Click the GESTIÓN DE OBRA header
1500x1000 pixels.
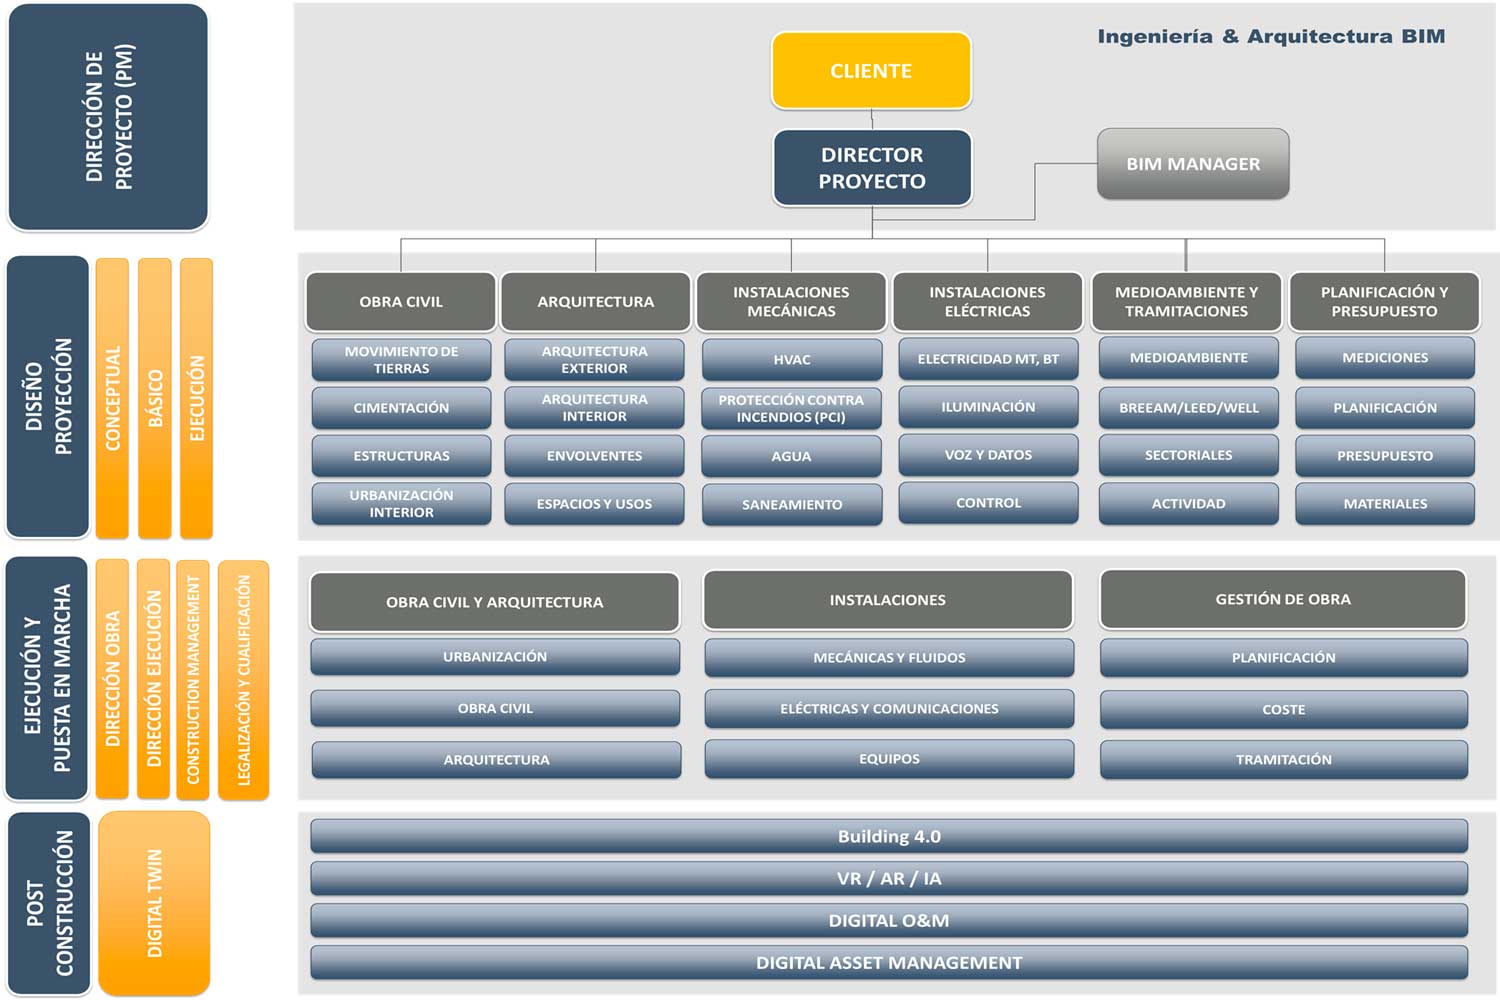tap(1283, 599)
